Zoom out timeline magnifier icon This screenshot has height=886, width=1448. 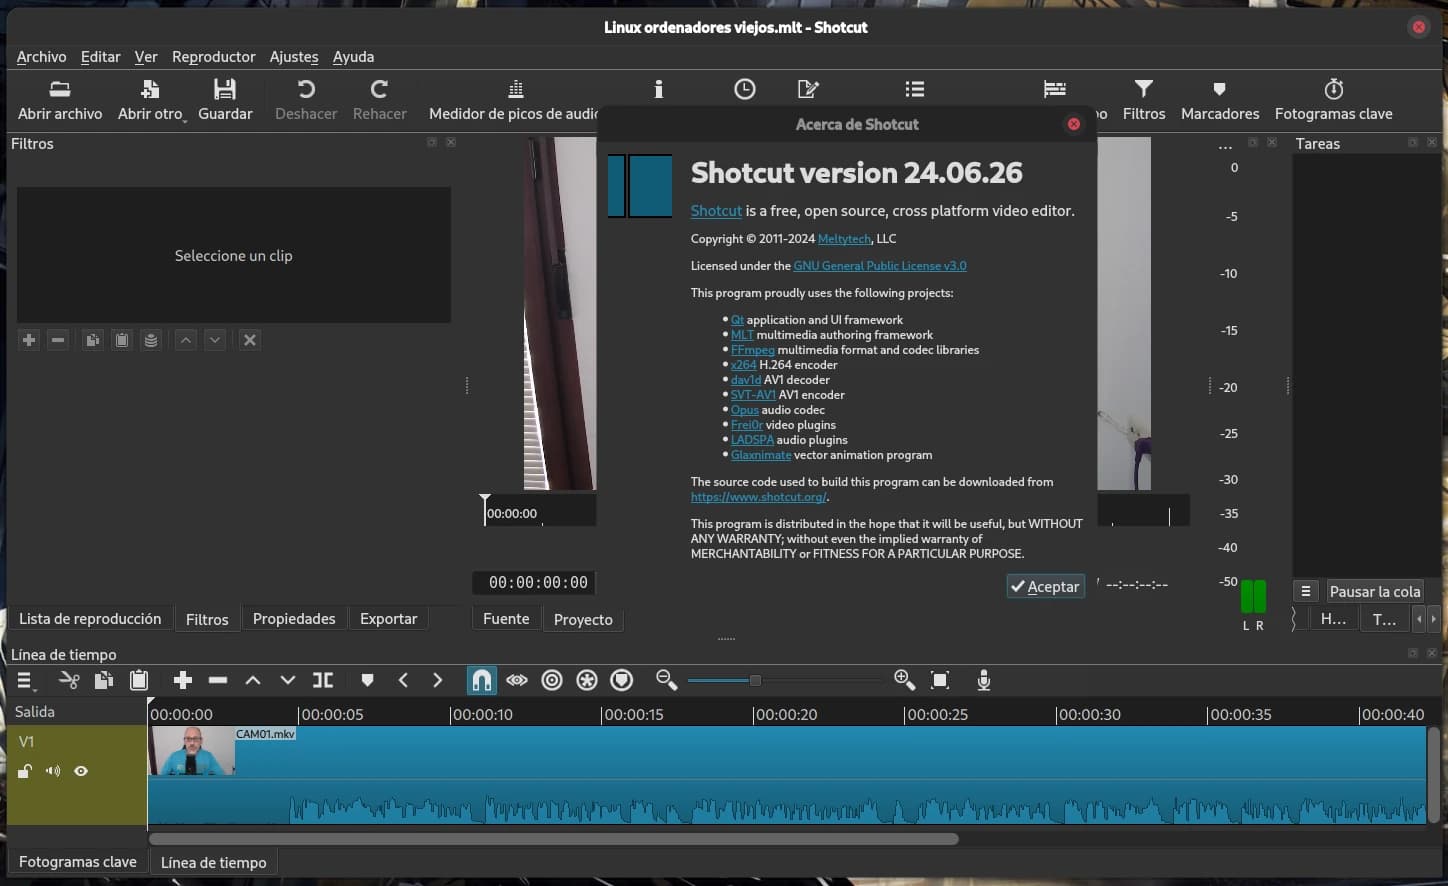pos(666,680)
